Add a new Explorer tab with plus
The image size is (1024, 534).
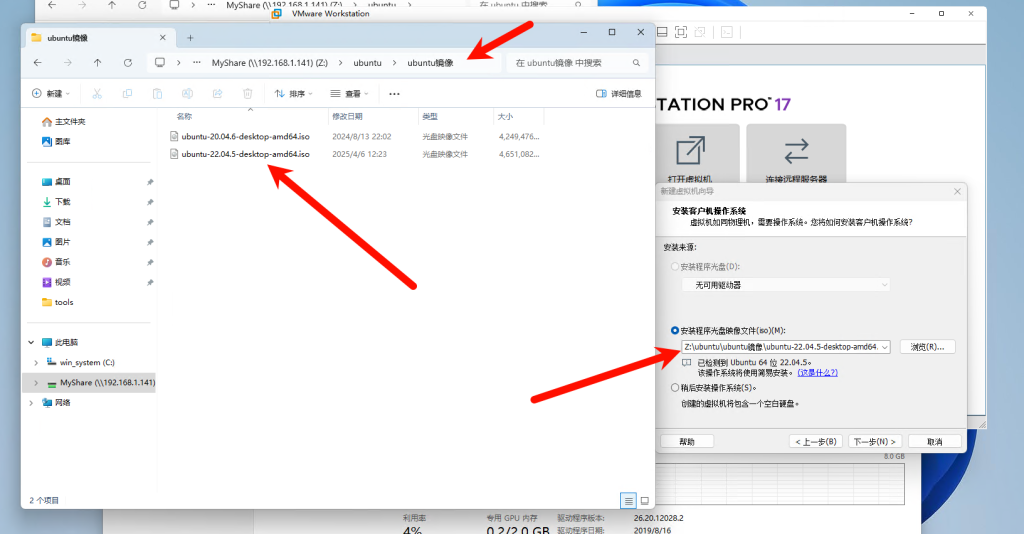pos(190,38)
